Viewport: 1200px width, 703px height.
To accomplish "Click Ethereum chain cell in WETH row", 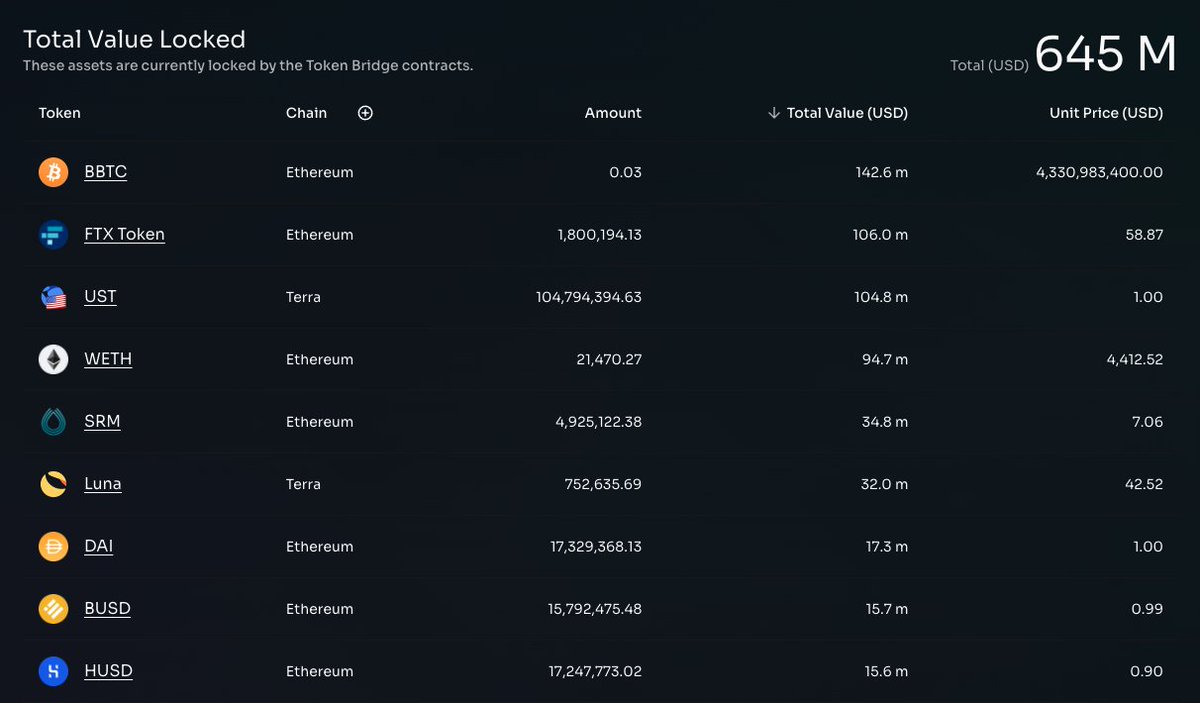I will (x=320, y=359).
